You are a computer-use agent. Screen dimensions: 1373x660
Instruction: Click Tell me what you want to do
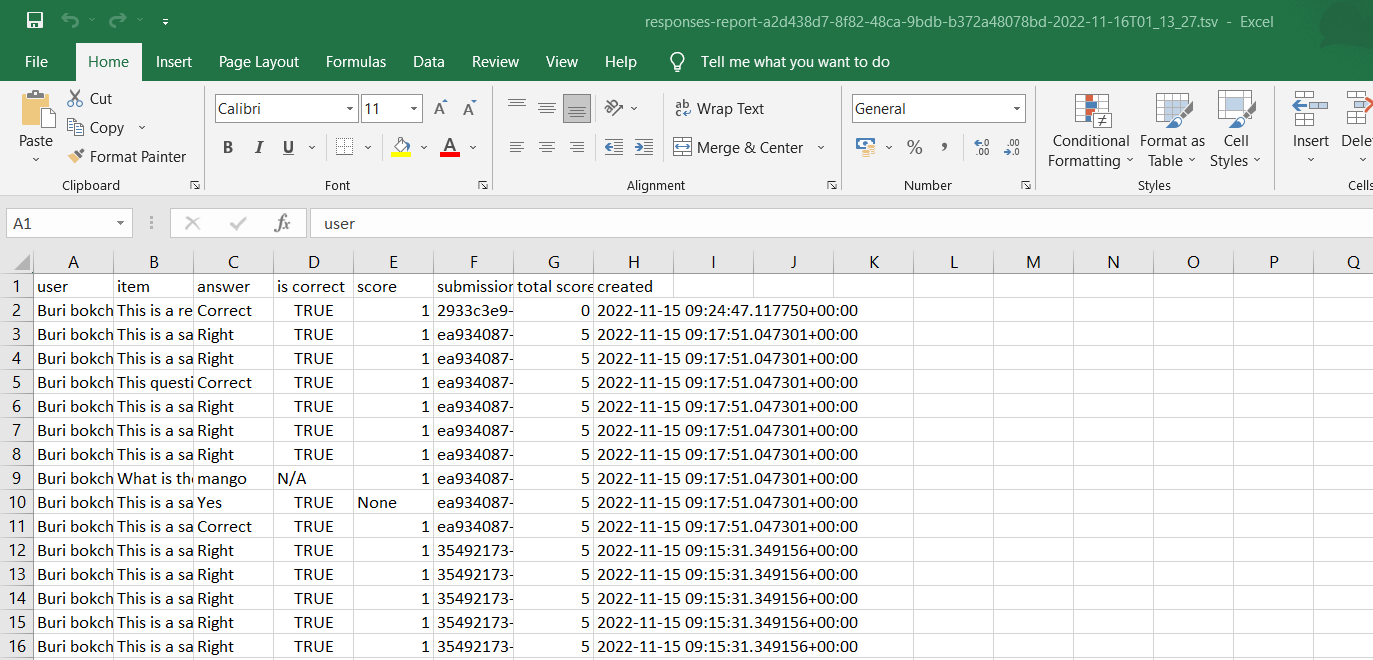794,62
